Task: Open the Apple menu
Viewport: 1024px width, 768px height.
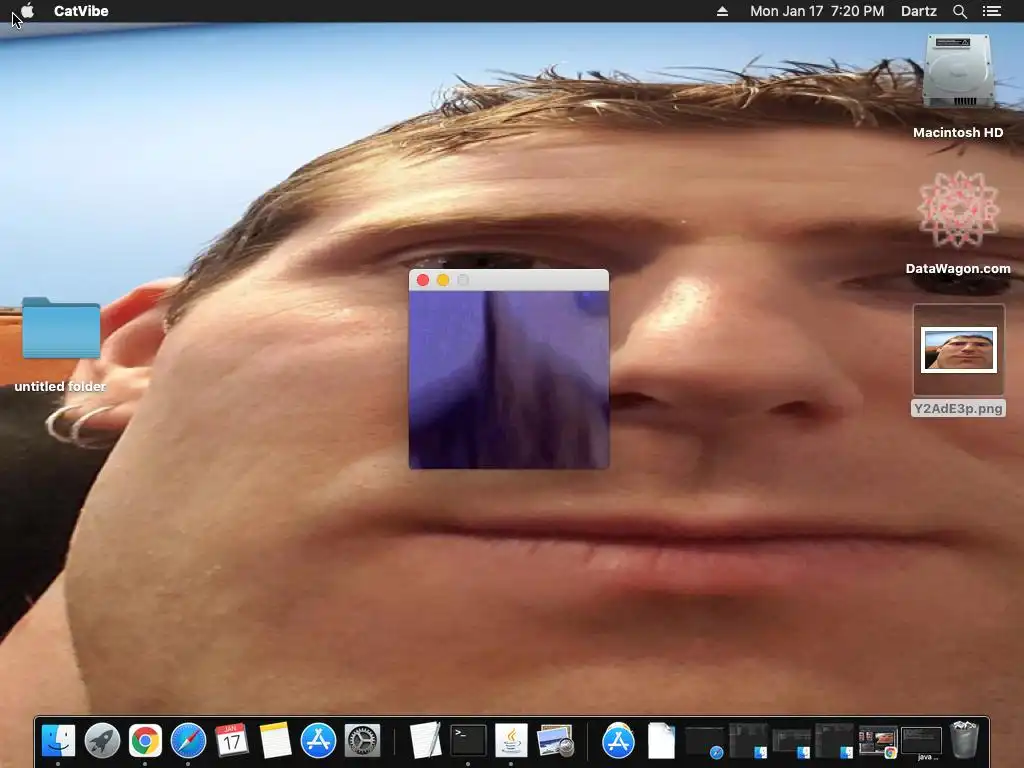Action: [27, 11]
